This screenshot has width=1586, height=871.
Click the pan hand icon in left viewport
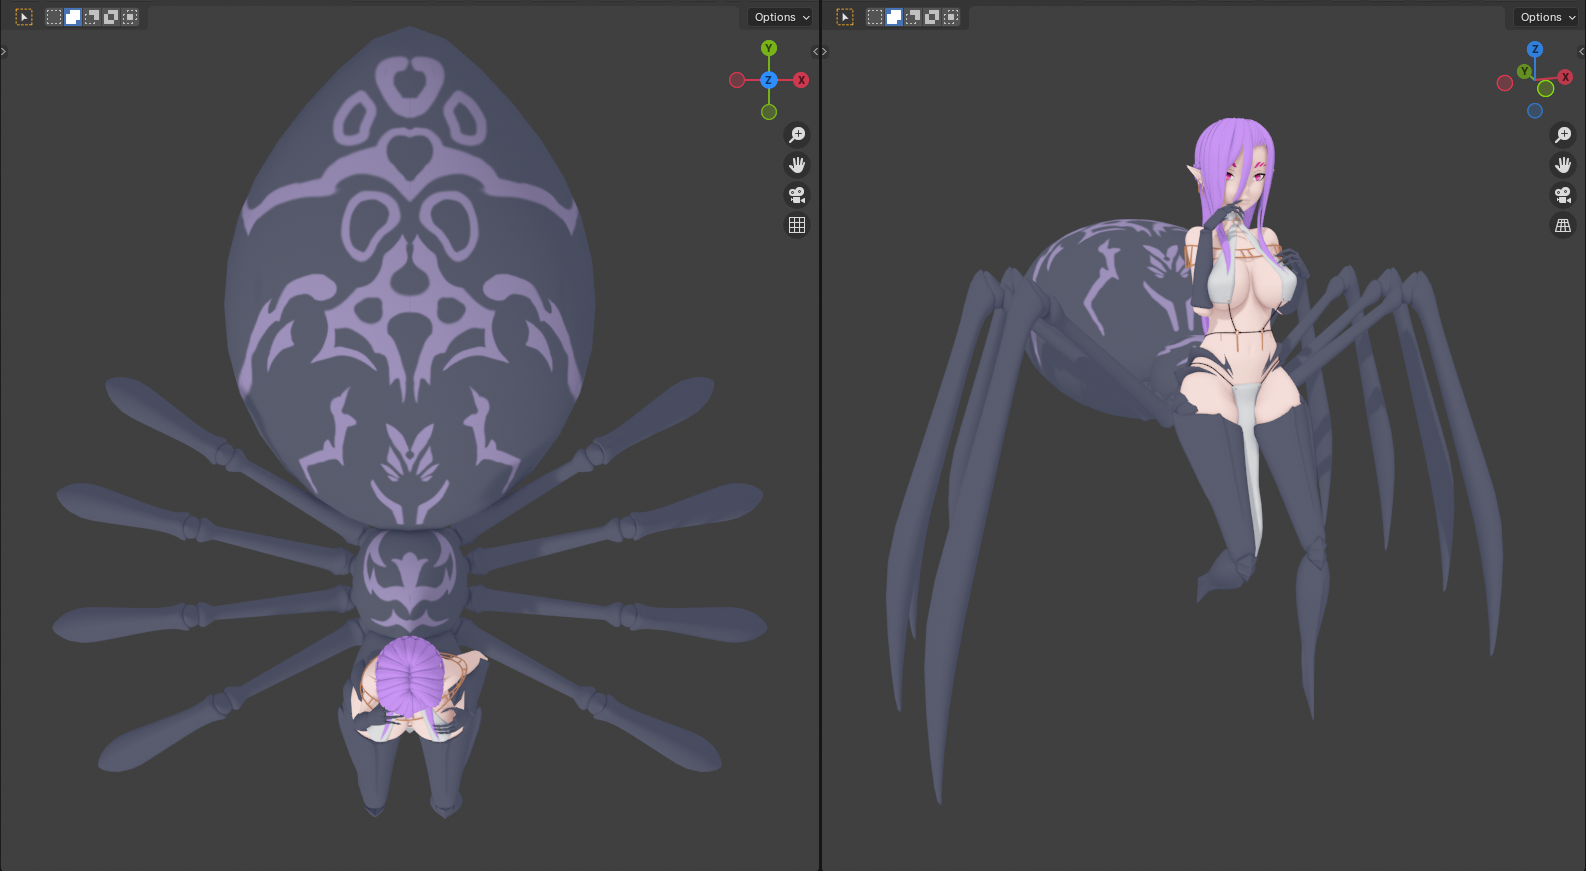coord(797,165)
